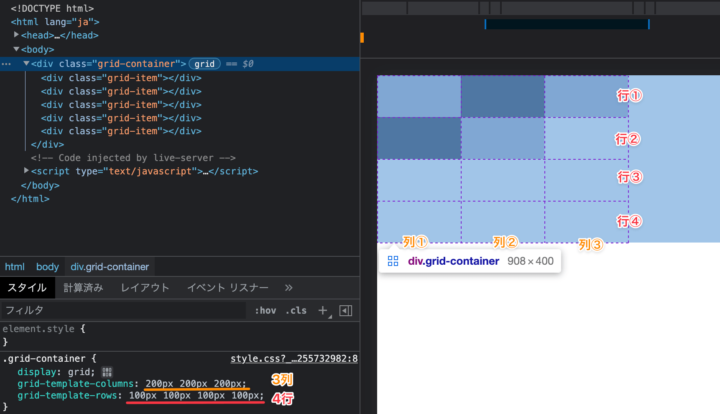Select body in the breadcrumb bar

47,267
